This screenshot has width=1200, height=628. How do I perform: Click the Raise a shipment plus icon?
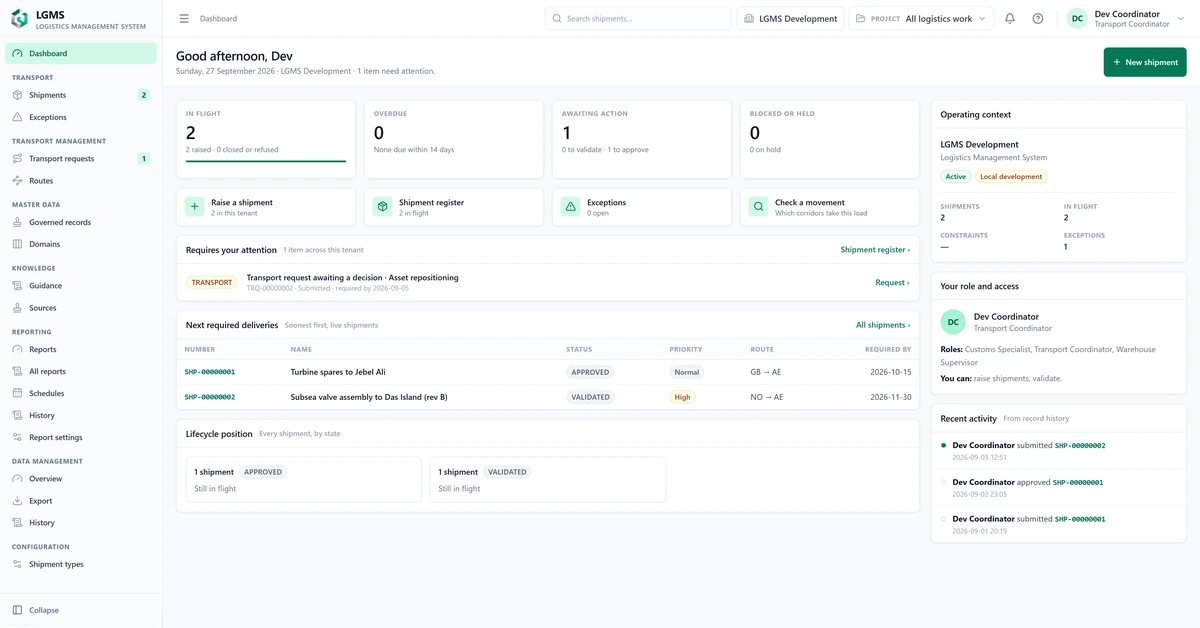[x=194, y=207]
